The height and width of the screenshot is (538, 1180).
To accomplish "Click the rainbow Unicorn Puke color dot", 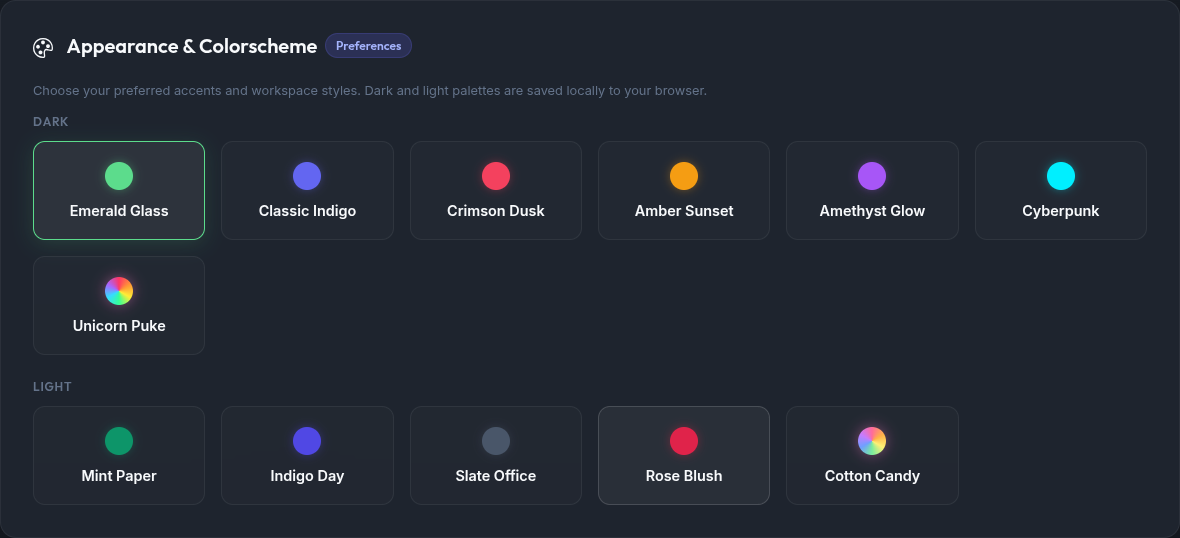I will [119, 291].
